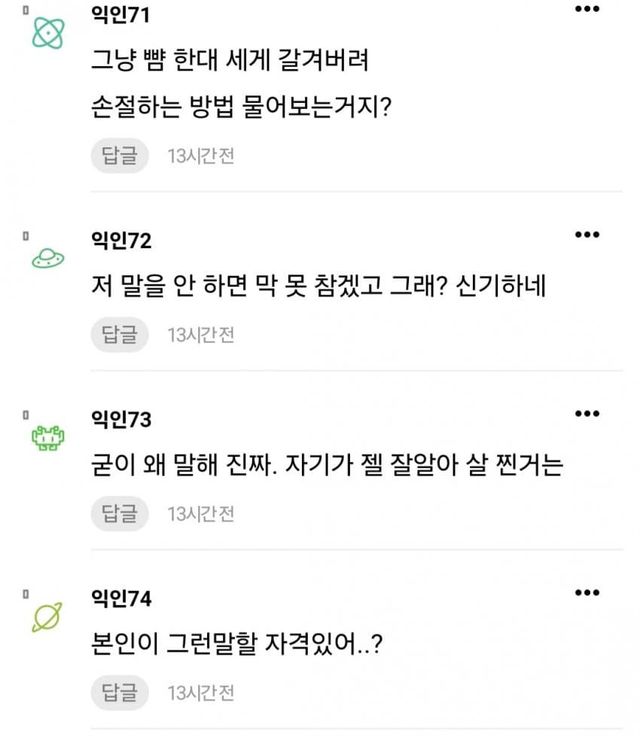Expand the ellipsis menu on 익인73's comment

coord(588,413)
